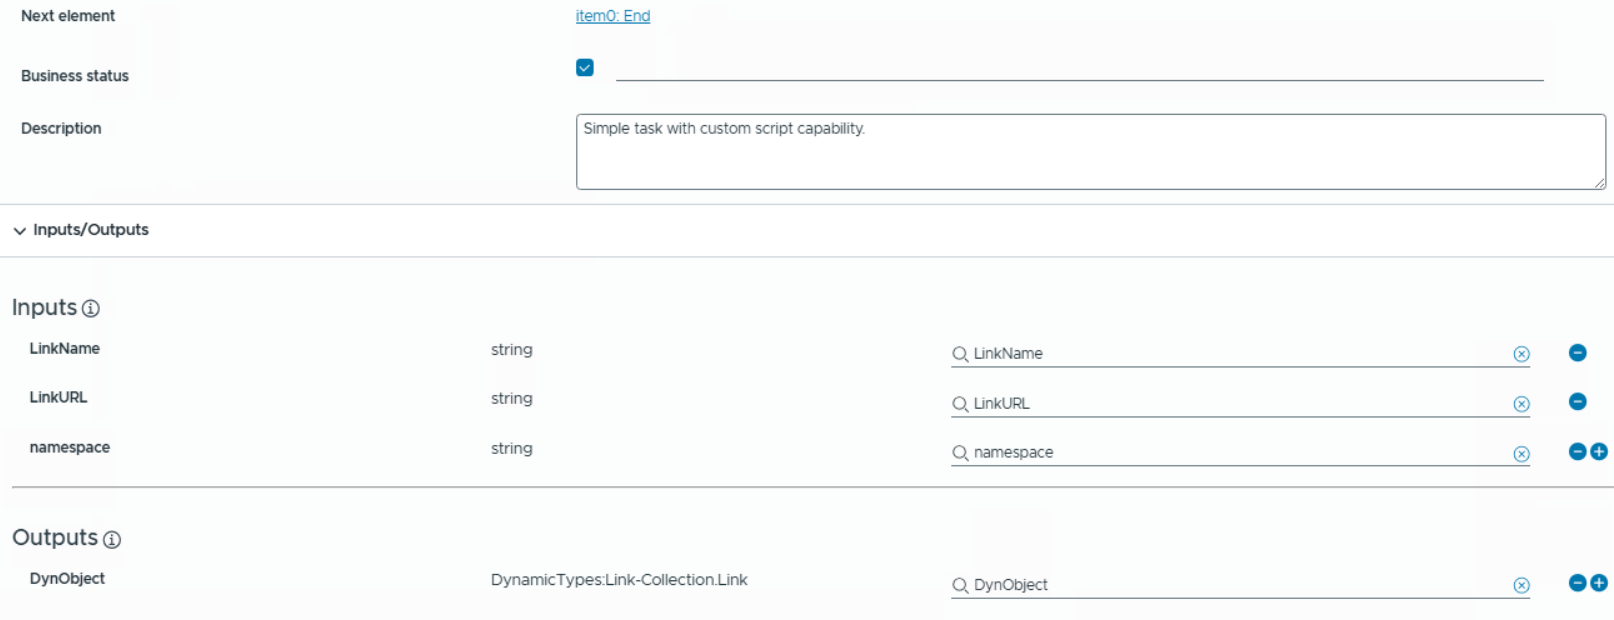Screen dimensions: 1614x620
Task: Clear the namespace variable binding
Action: [x=1521, y=454]
